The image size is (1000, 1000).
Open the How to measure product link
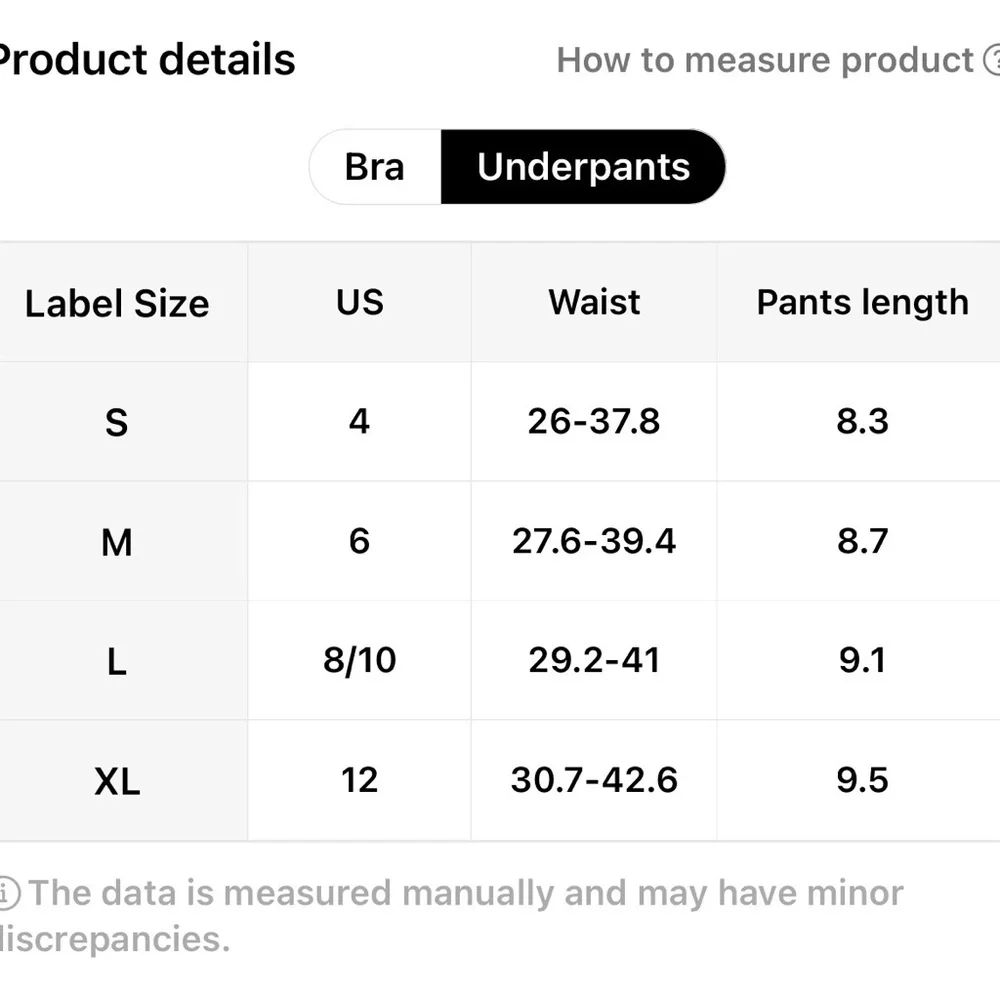[765, 60]
